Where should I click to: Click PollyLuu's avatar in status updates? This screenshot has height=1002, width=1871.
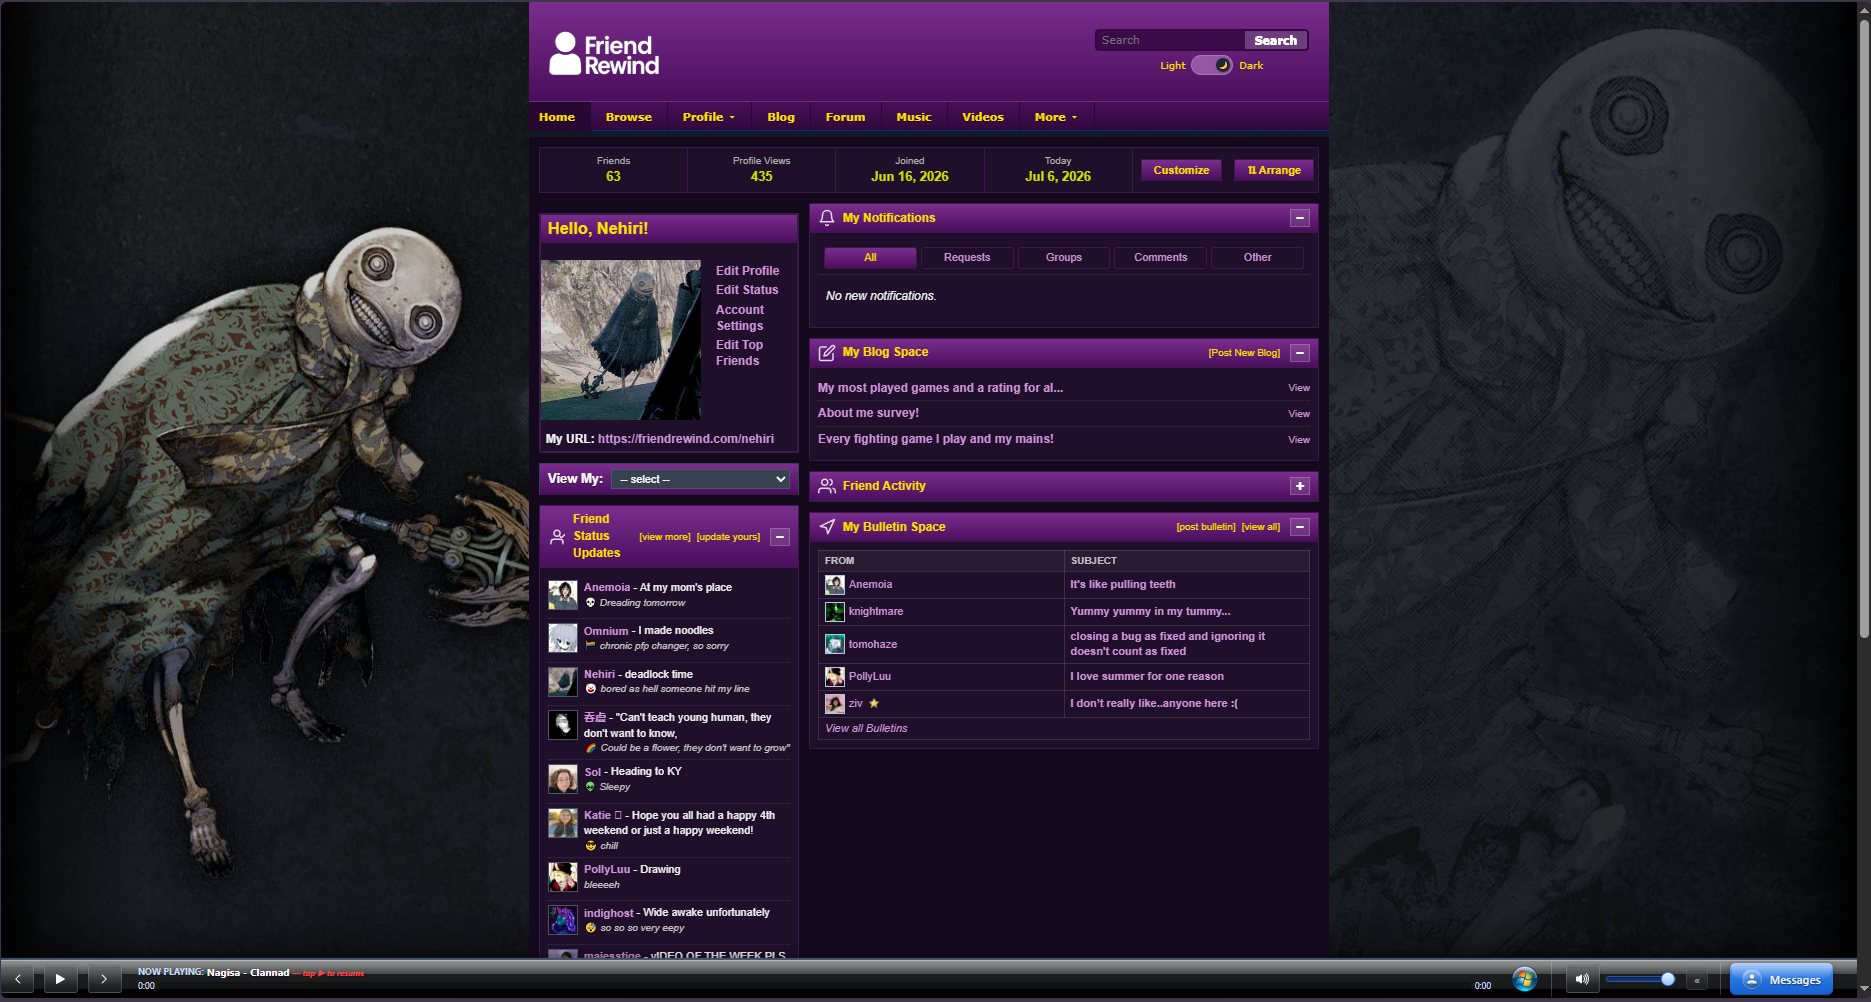coord(563,877)
